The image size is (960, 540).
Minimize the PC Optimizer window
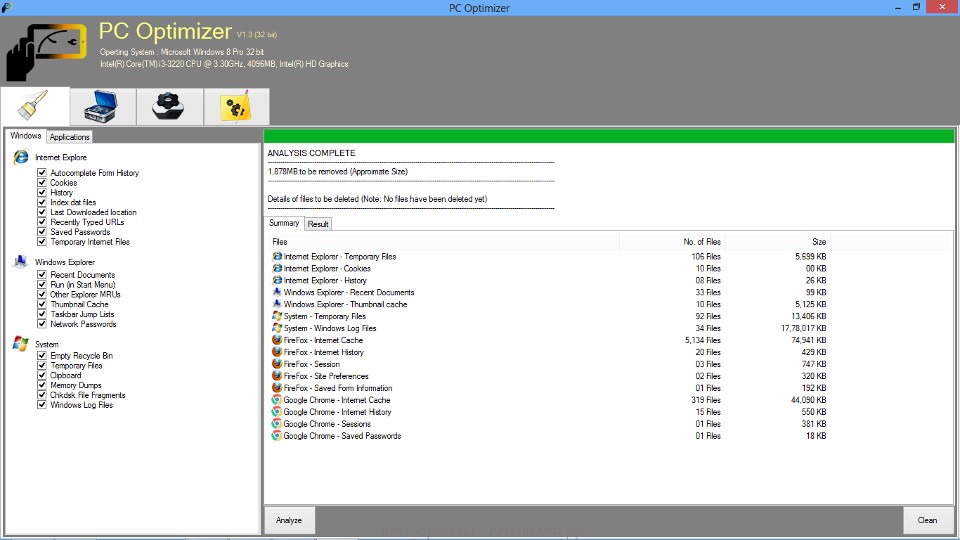pyautogui.click(x=898, y=7)
